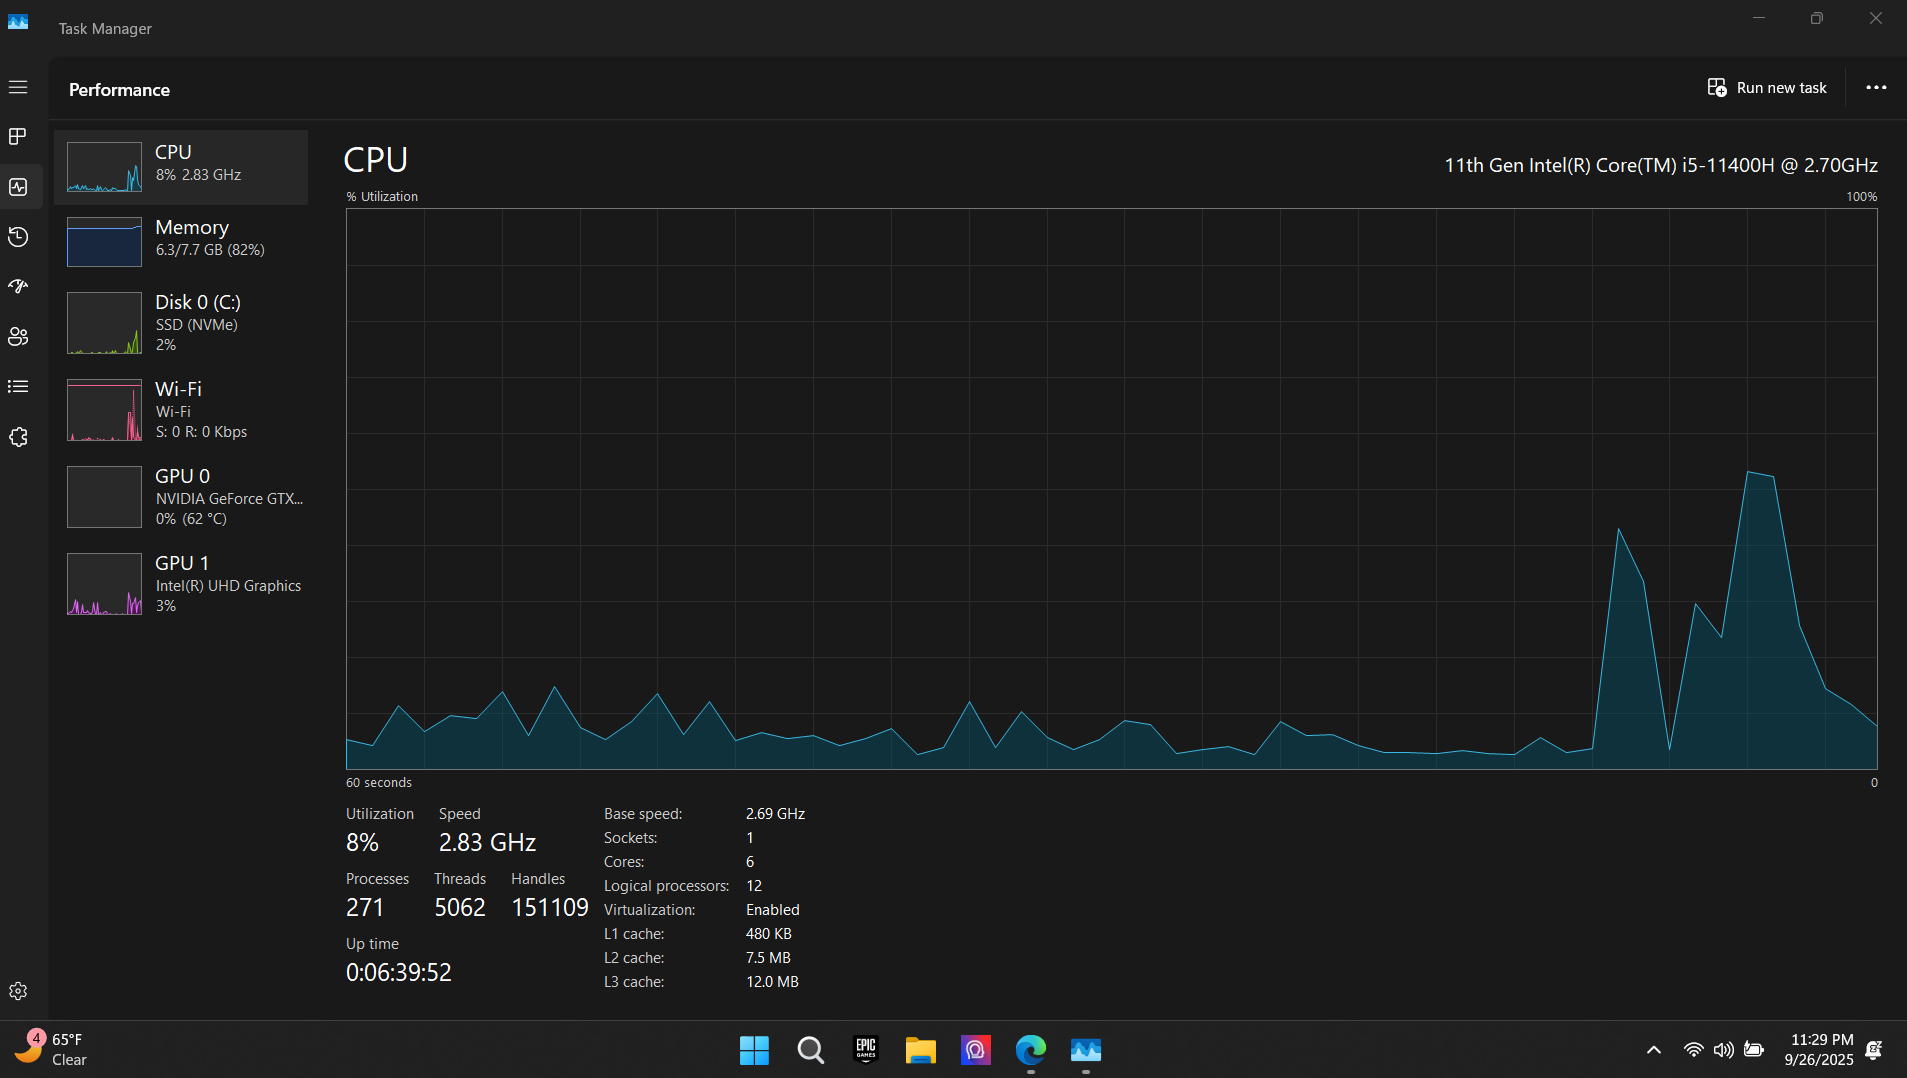
Task: Click the battery tray icon
Action: point(1754,1050)
